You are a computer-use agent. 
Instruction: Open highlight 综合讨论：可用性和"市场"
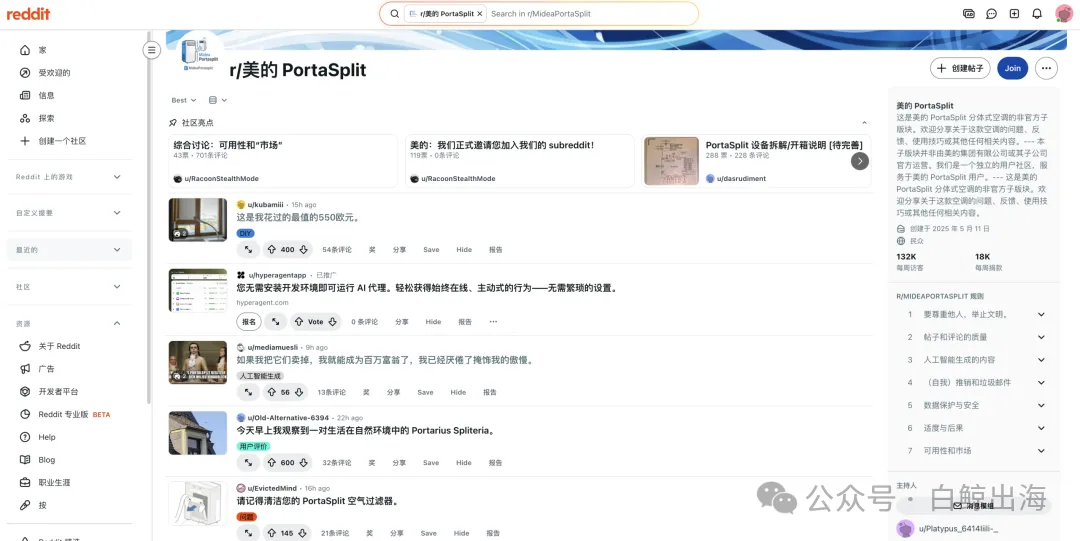[229, 145]
